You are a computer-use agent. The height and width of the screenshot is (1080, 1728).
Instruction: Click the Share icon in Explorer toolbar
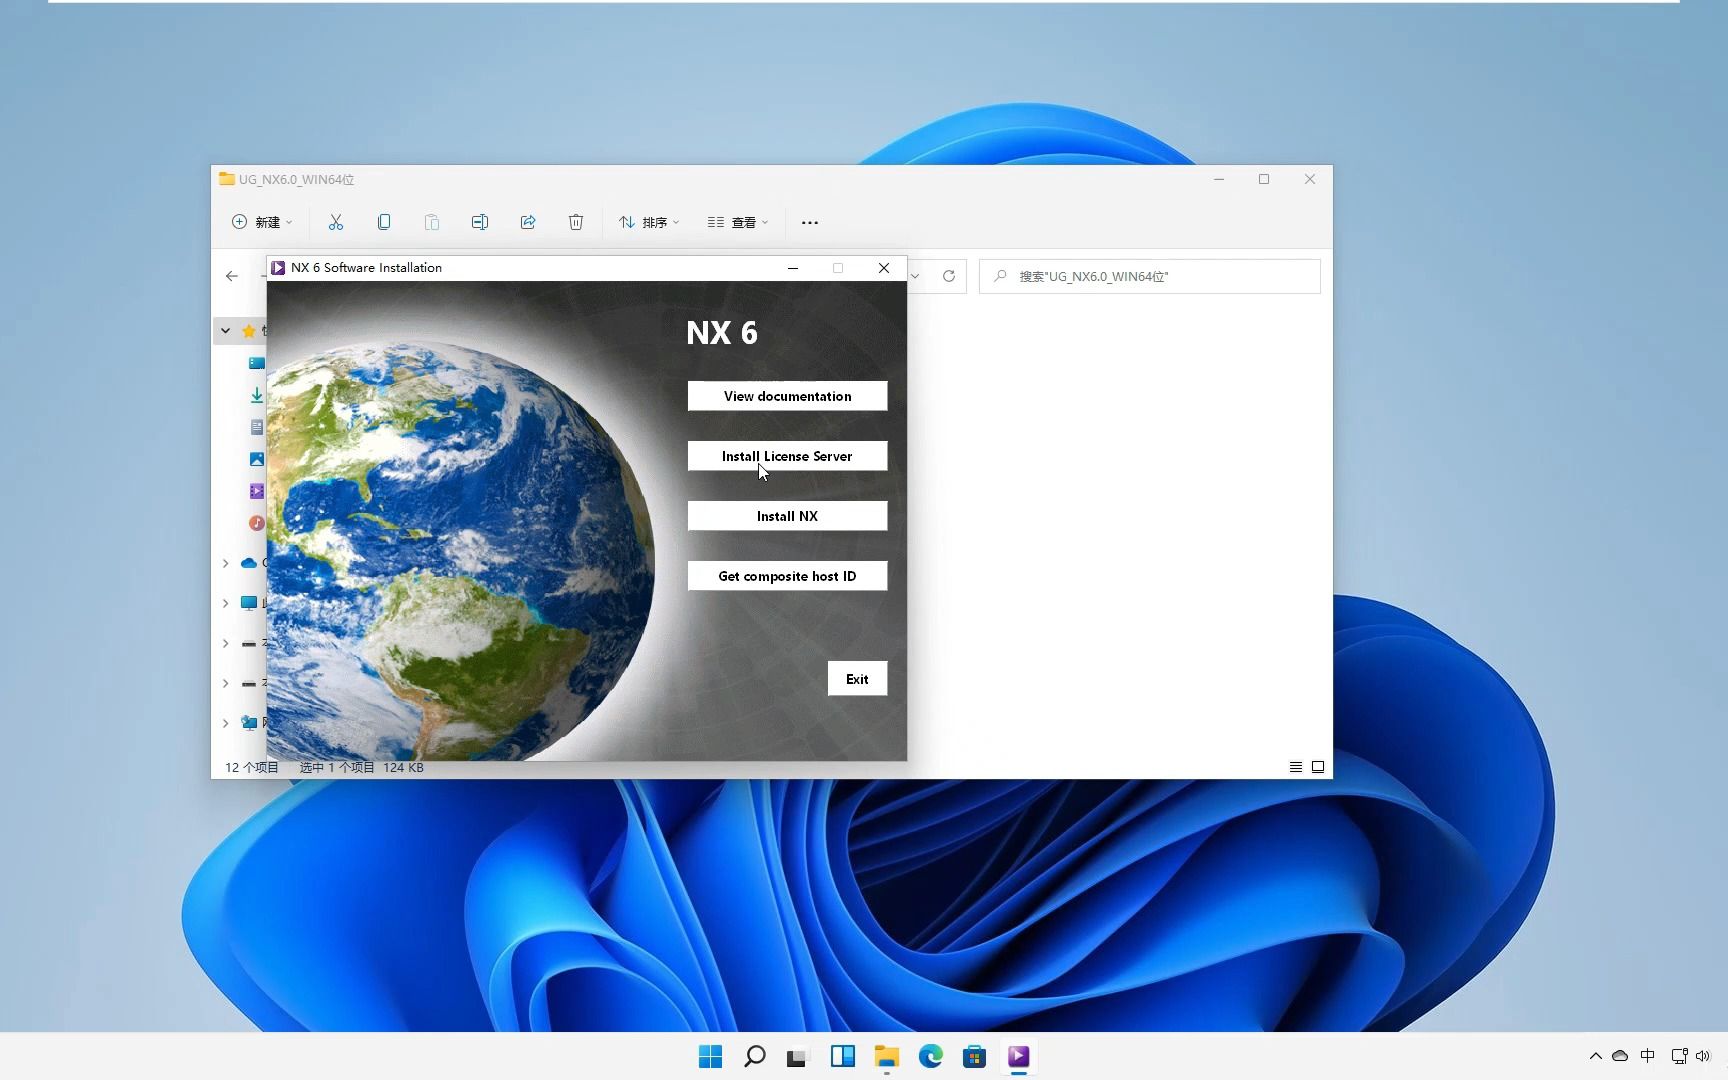pos(528,222)
